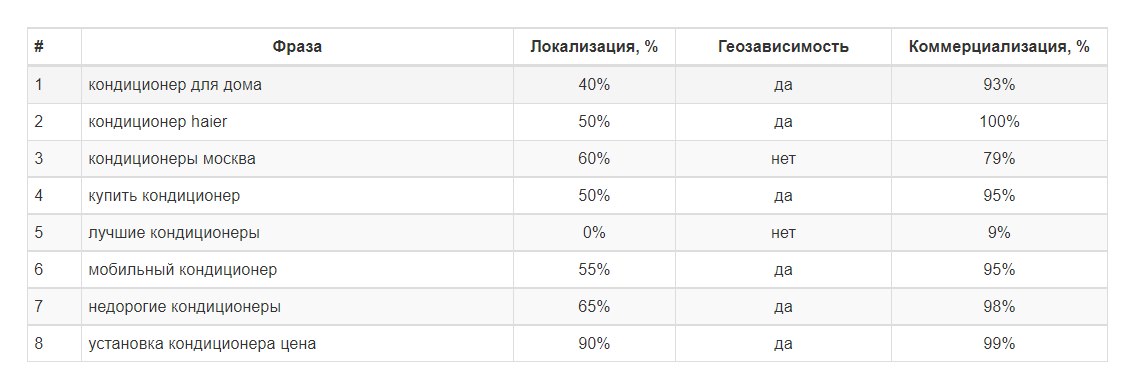1125x375 pixels.
Task: Click the Локализация, % column header
Action: (x=594, y=47)
